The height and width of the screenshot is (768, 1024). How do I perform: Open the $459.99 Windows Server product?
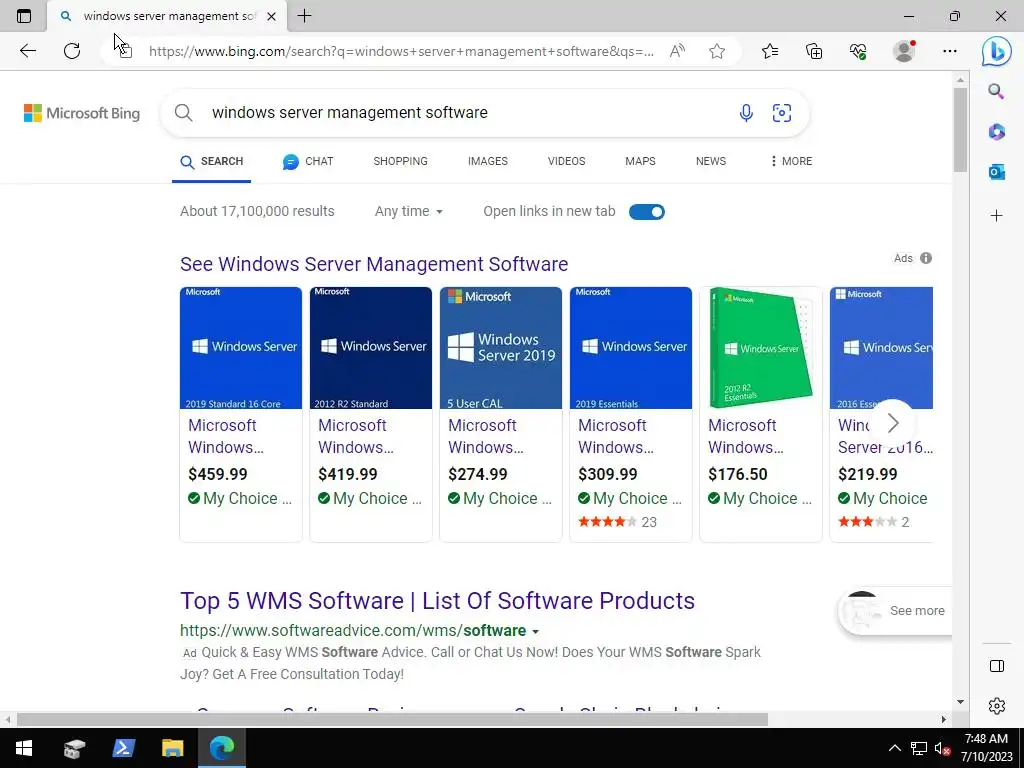point(241,415)
